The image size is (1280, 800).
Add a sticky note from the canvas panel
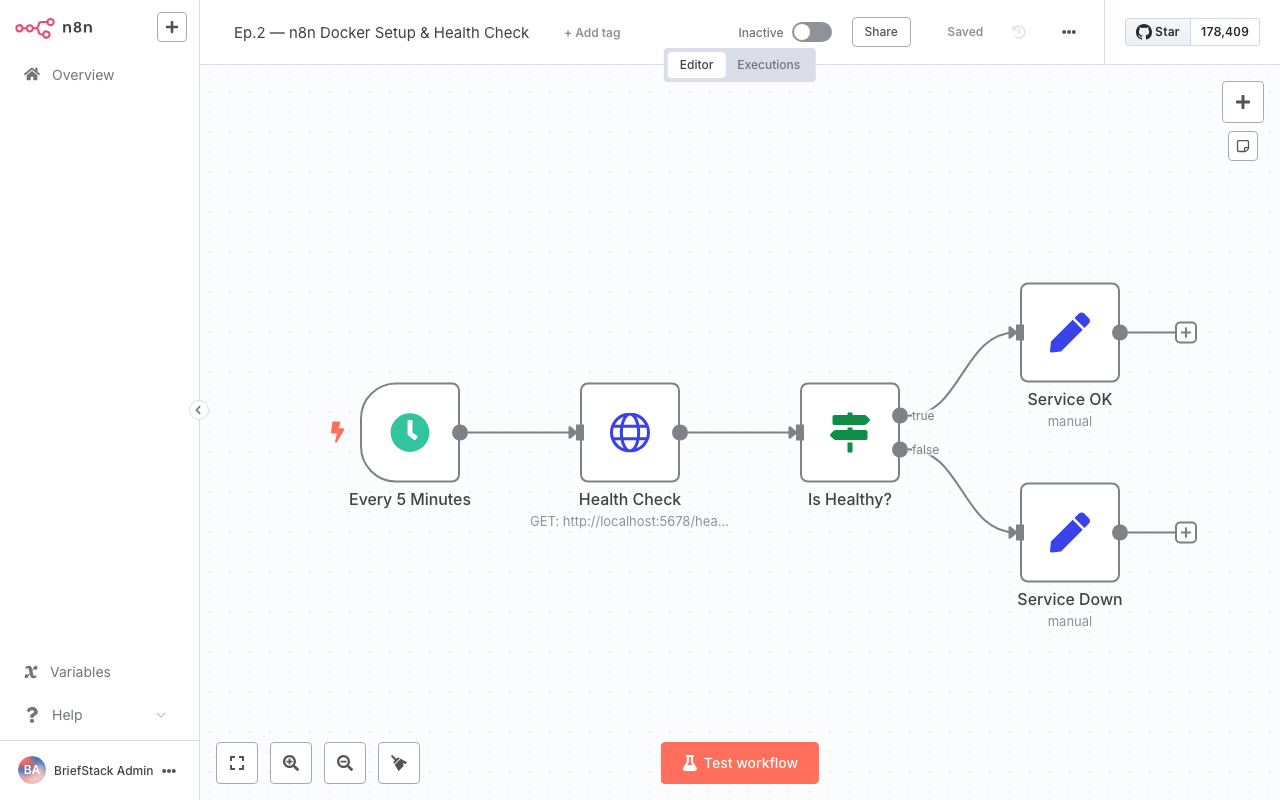point(1243,146)
